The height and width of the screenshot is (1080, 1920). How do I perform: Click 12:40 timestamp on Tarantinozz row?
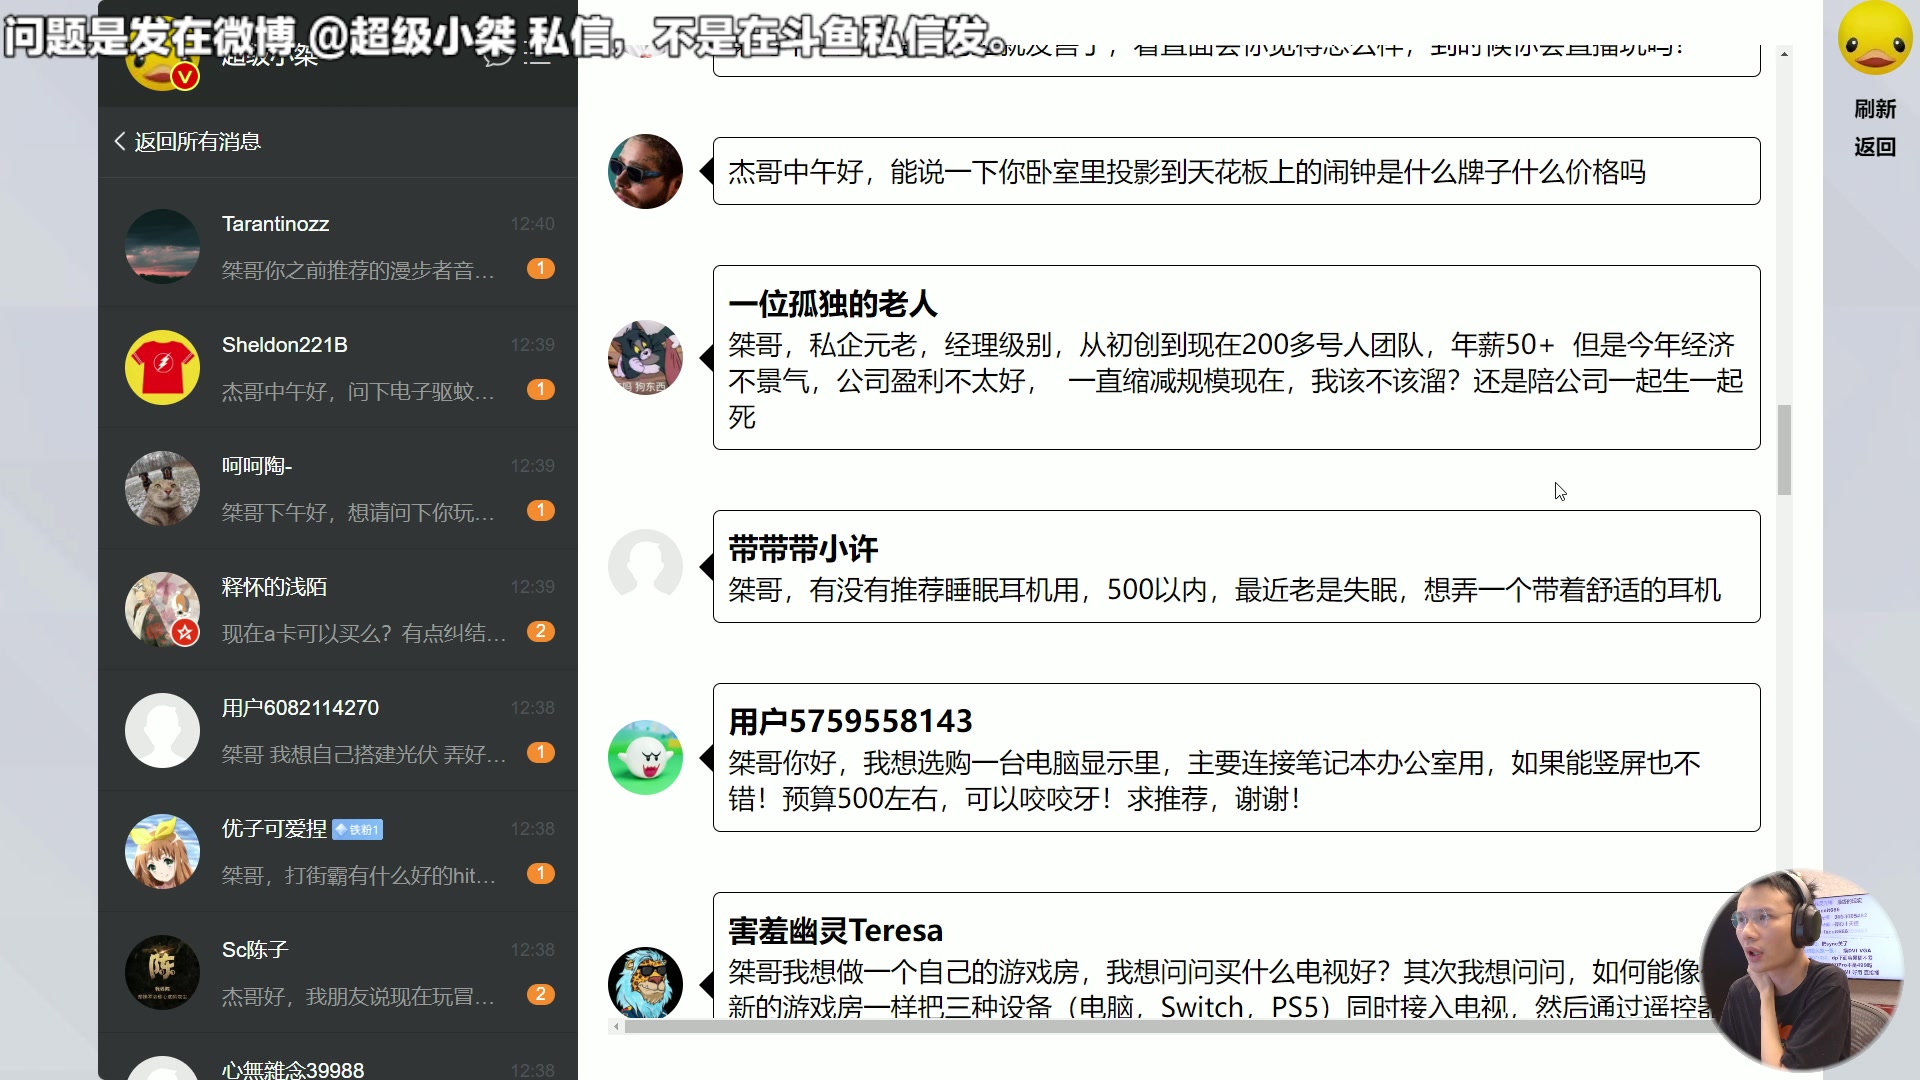[532, 224]
